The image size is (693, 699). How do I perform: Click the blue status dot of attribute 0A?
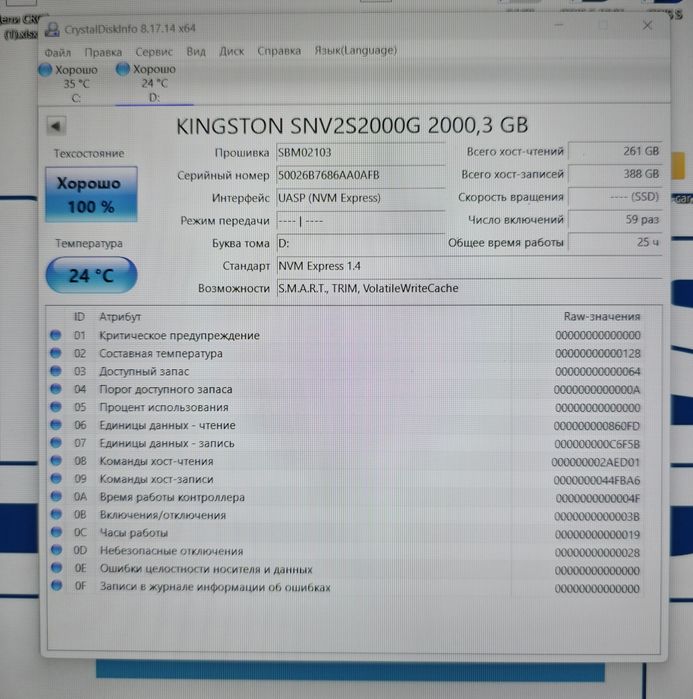coord(56,496)
